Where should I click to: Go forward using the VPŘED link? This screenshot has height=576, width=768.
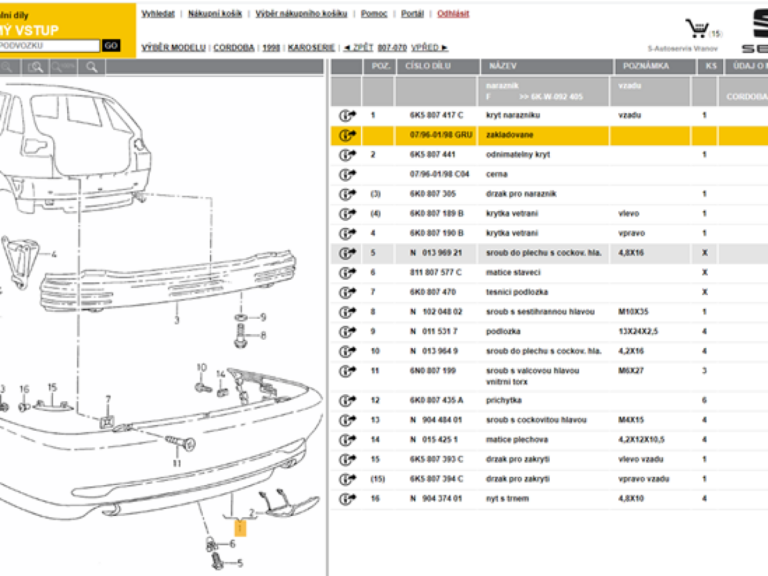431,47
